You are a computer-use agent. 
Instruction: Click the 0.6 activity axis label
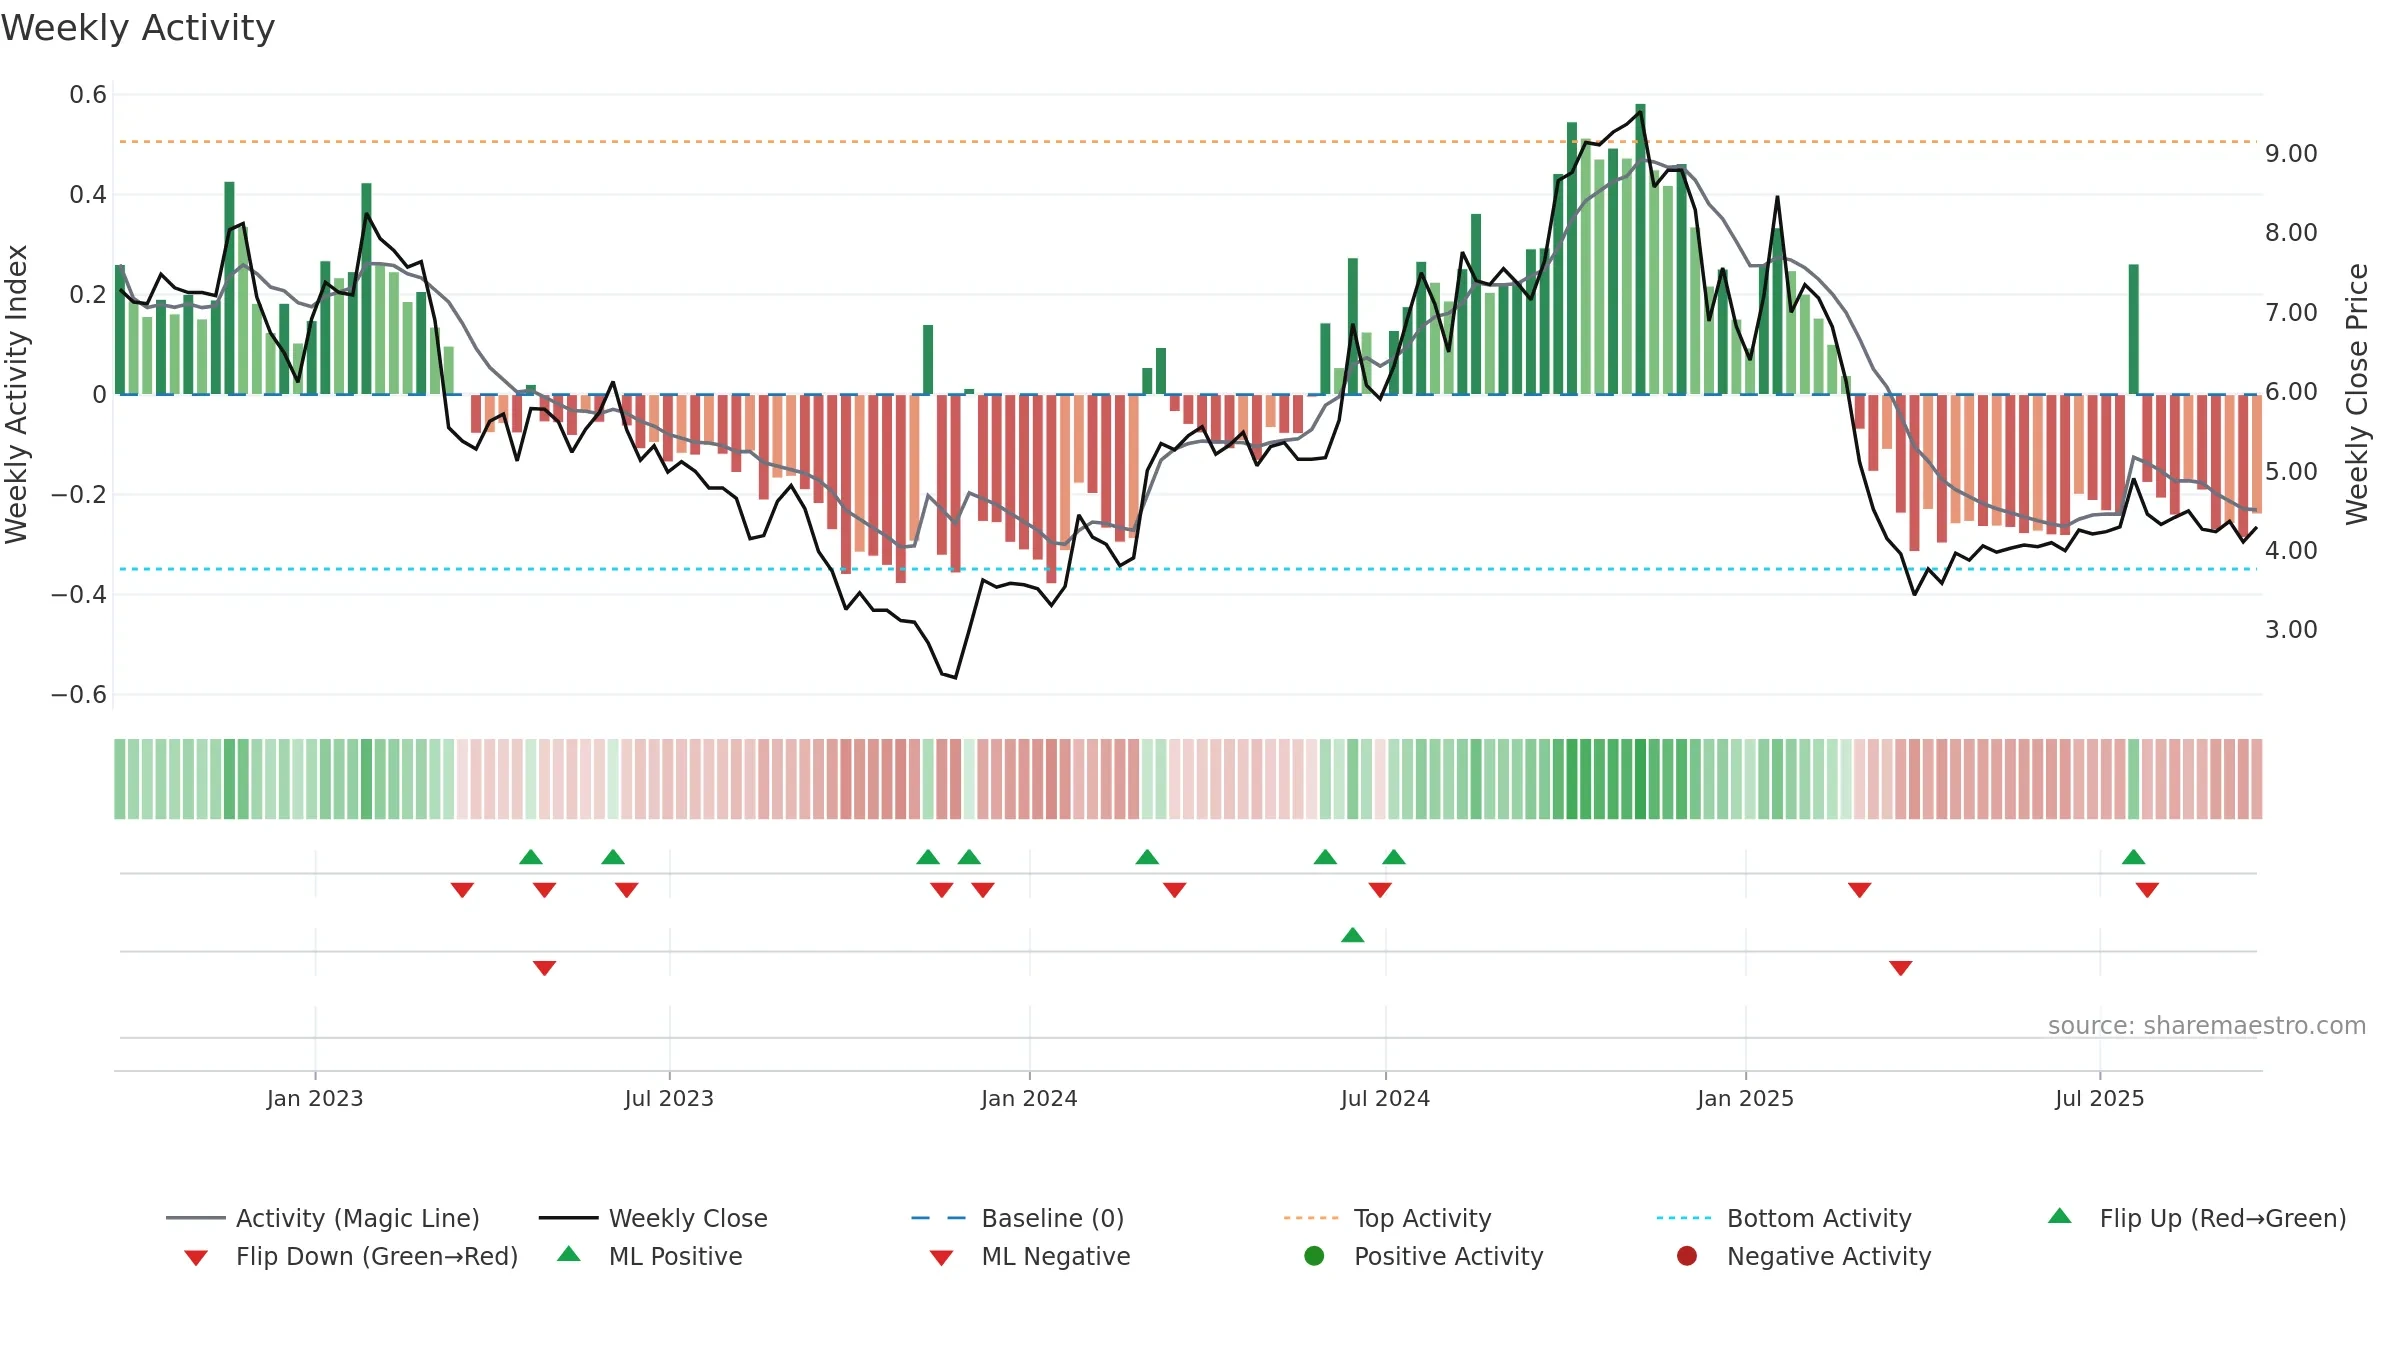pos(88,95)
